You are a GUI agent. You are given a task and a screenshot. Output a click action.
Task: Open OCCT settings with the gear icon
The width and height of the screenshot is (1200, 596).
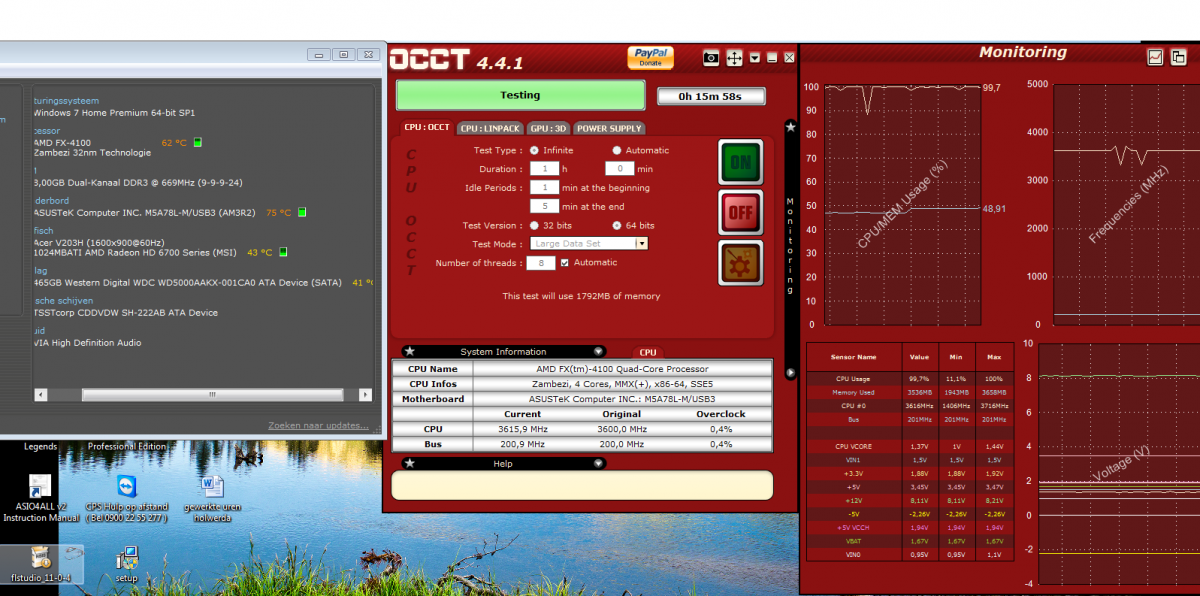[x=741, y=262]
